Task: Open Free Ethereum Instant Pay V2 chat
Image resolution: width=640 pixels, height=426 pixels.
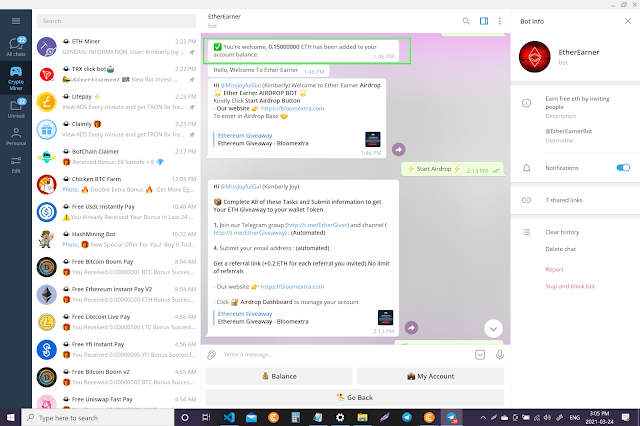Action: (x=116, y=294)
